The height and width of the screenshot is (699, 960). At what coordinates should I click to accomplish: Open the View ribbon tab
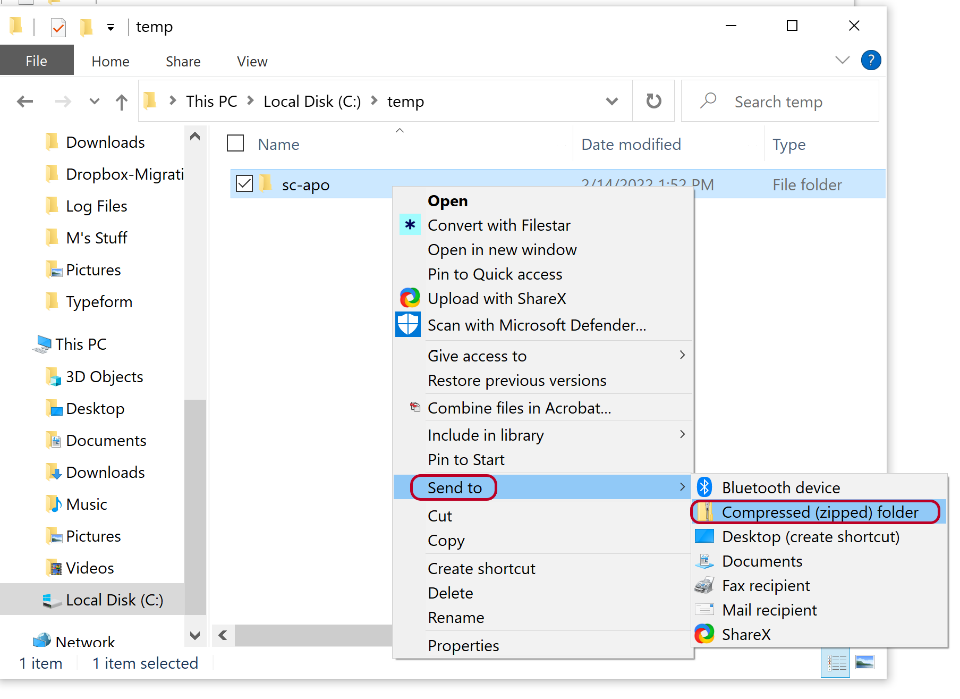252,61
